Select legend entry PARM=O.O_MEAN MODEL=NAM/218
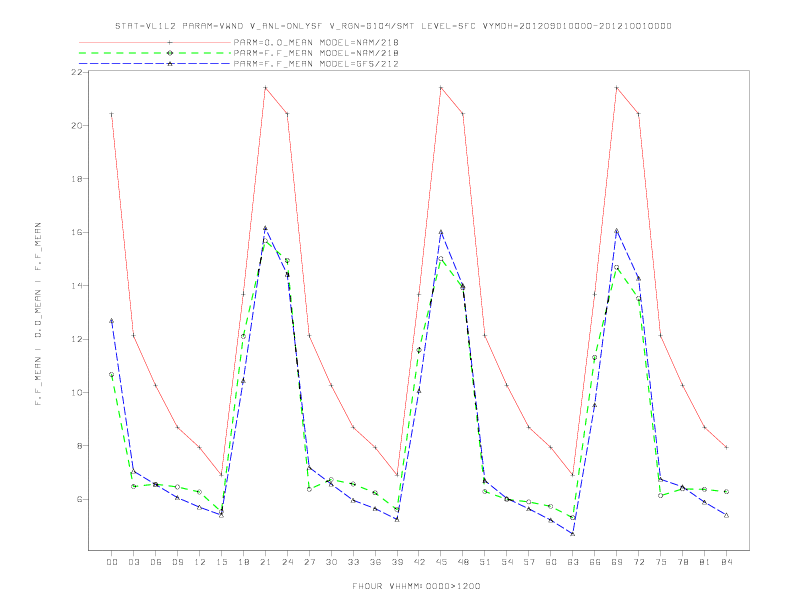This screenshot has width=792, height=612. 316,42
